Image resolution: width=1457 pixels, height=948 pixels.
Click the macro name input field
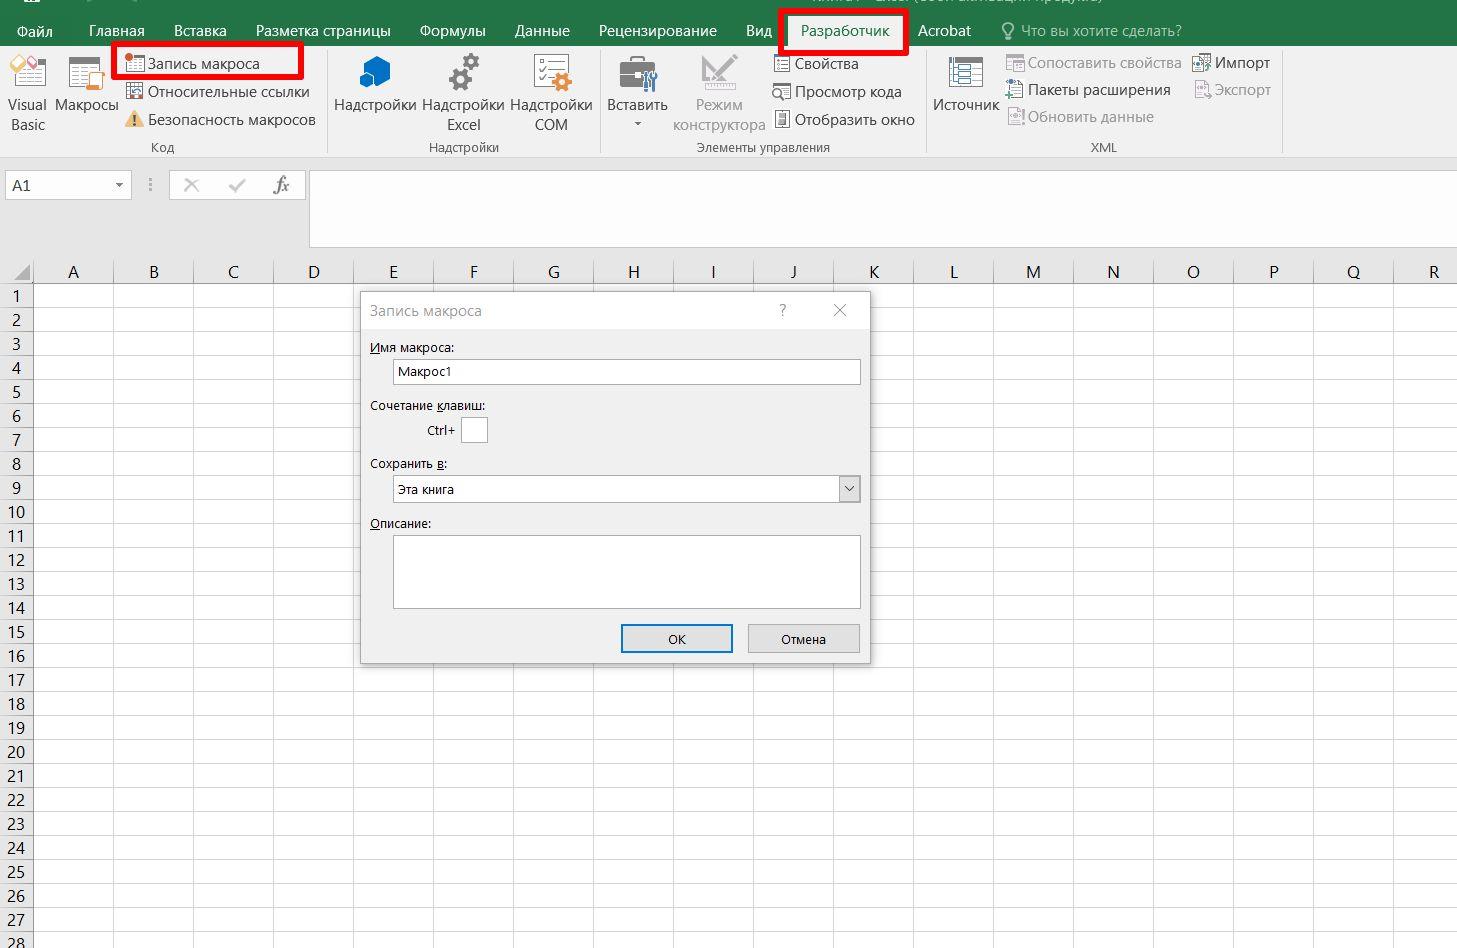tap(626, 372)
